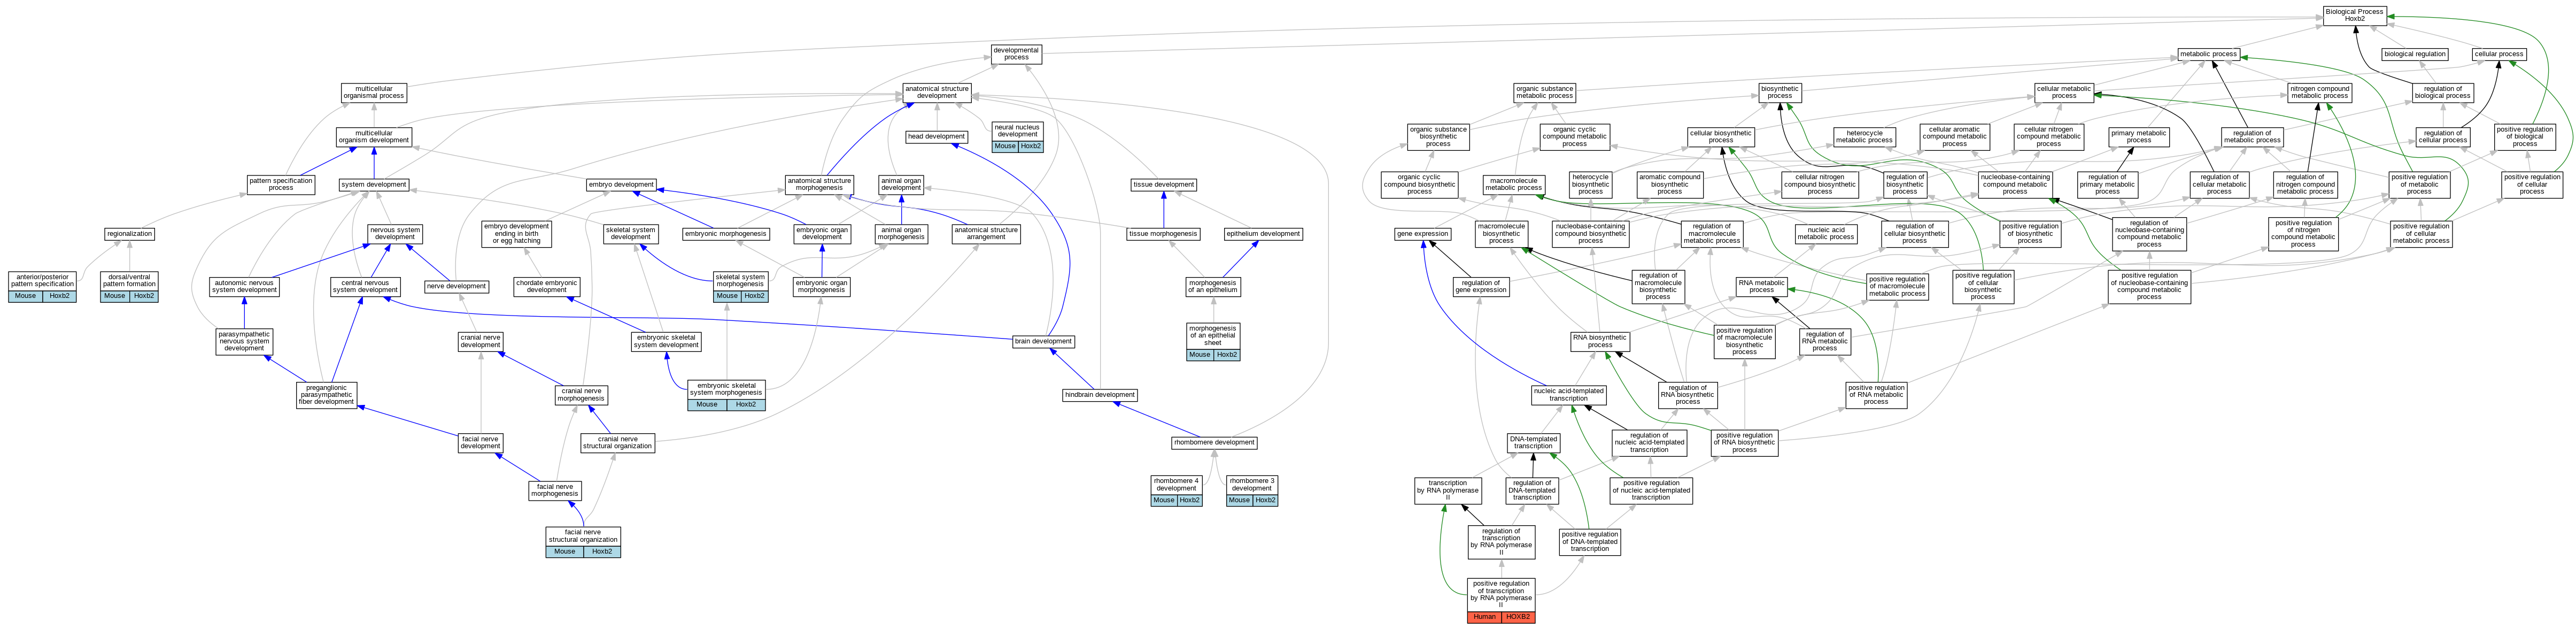
Task: Click the 'primary metabolic process' node
Action: [2139, 137]
